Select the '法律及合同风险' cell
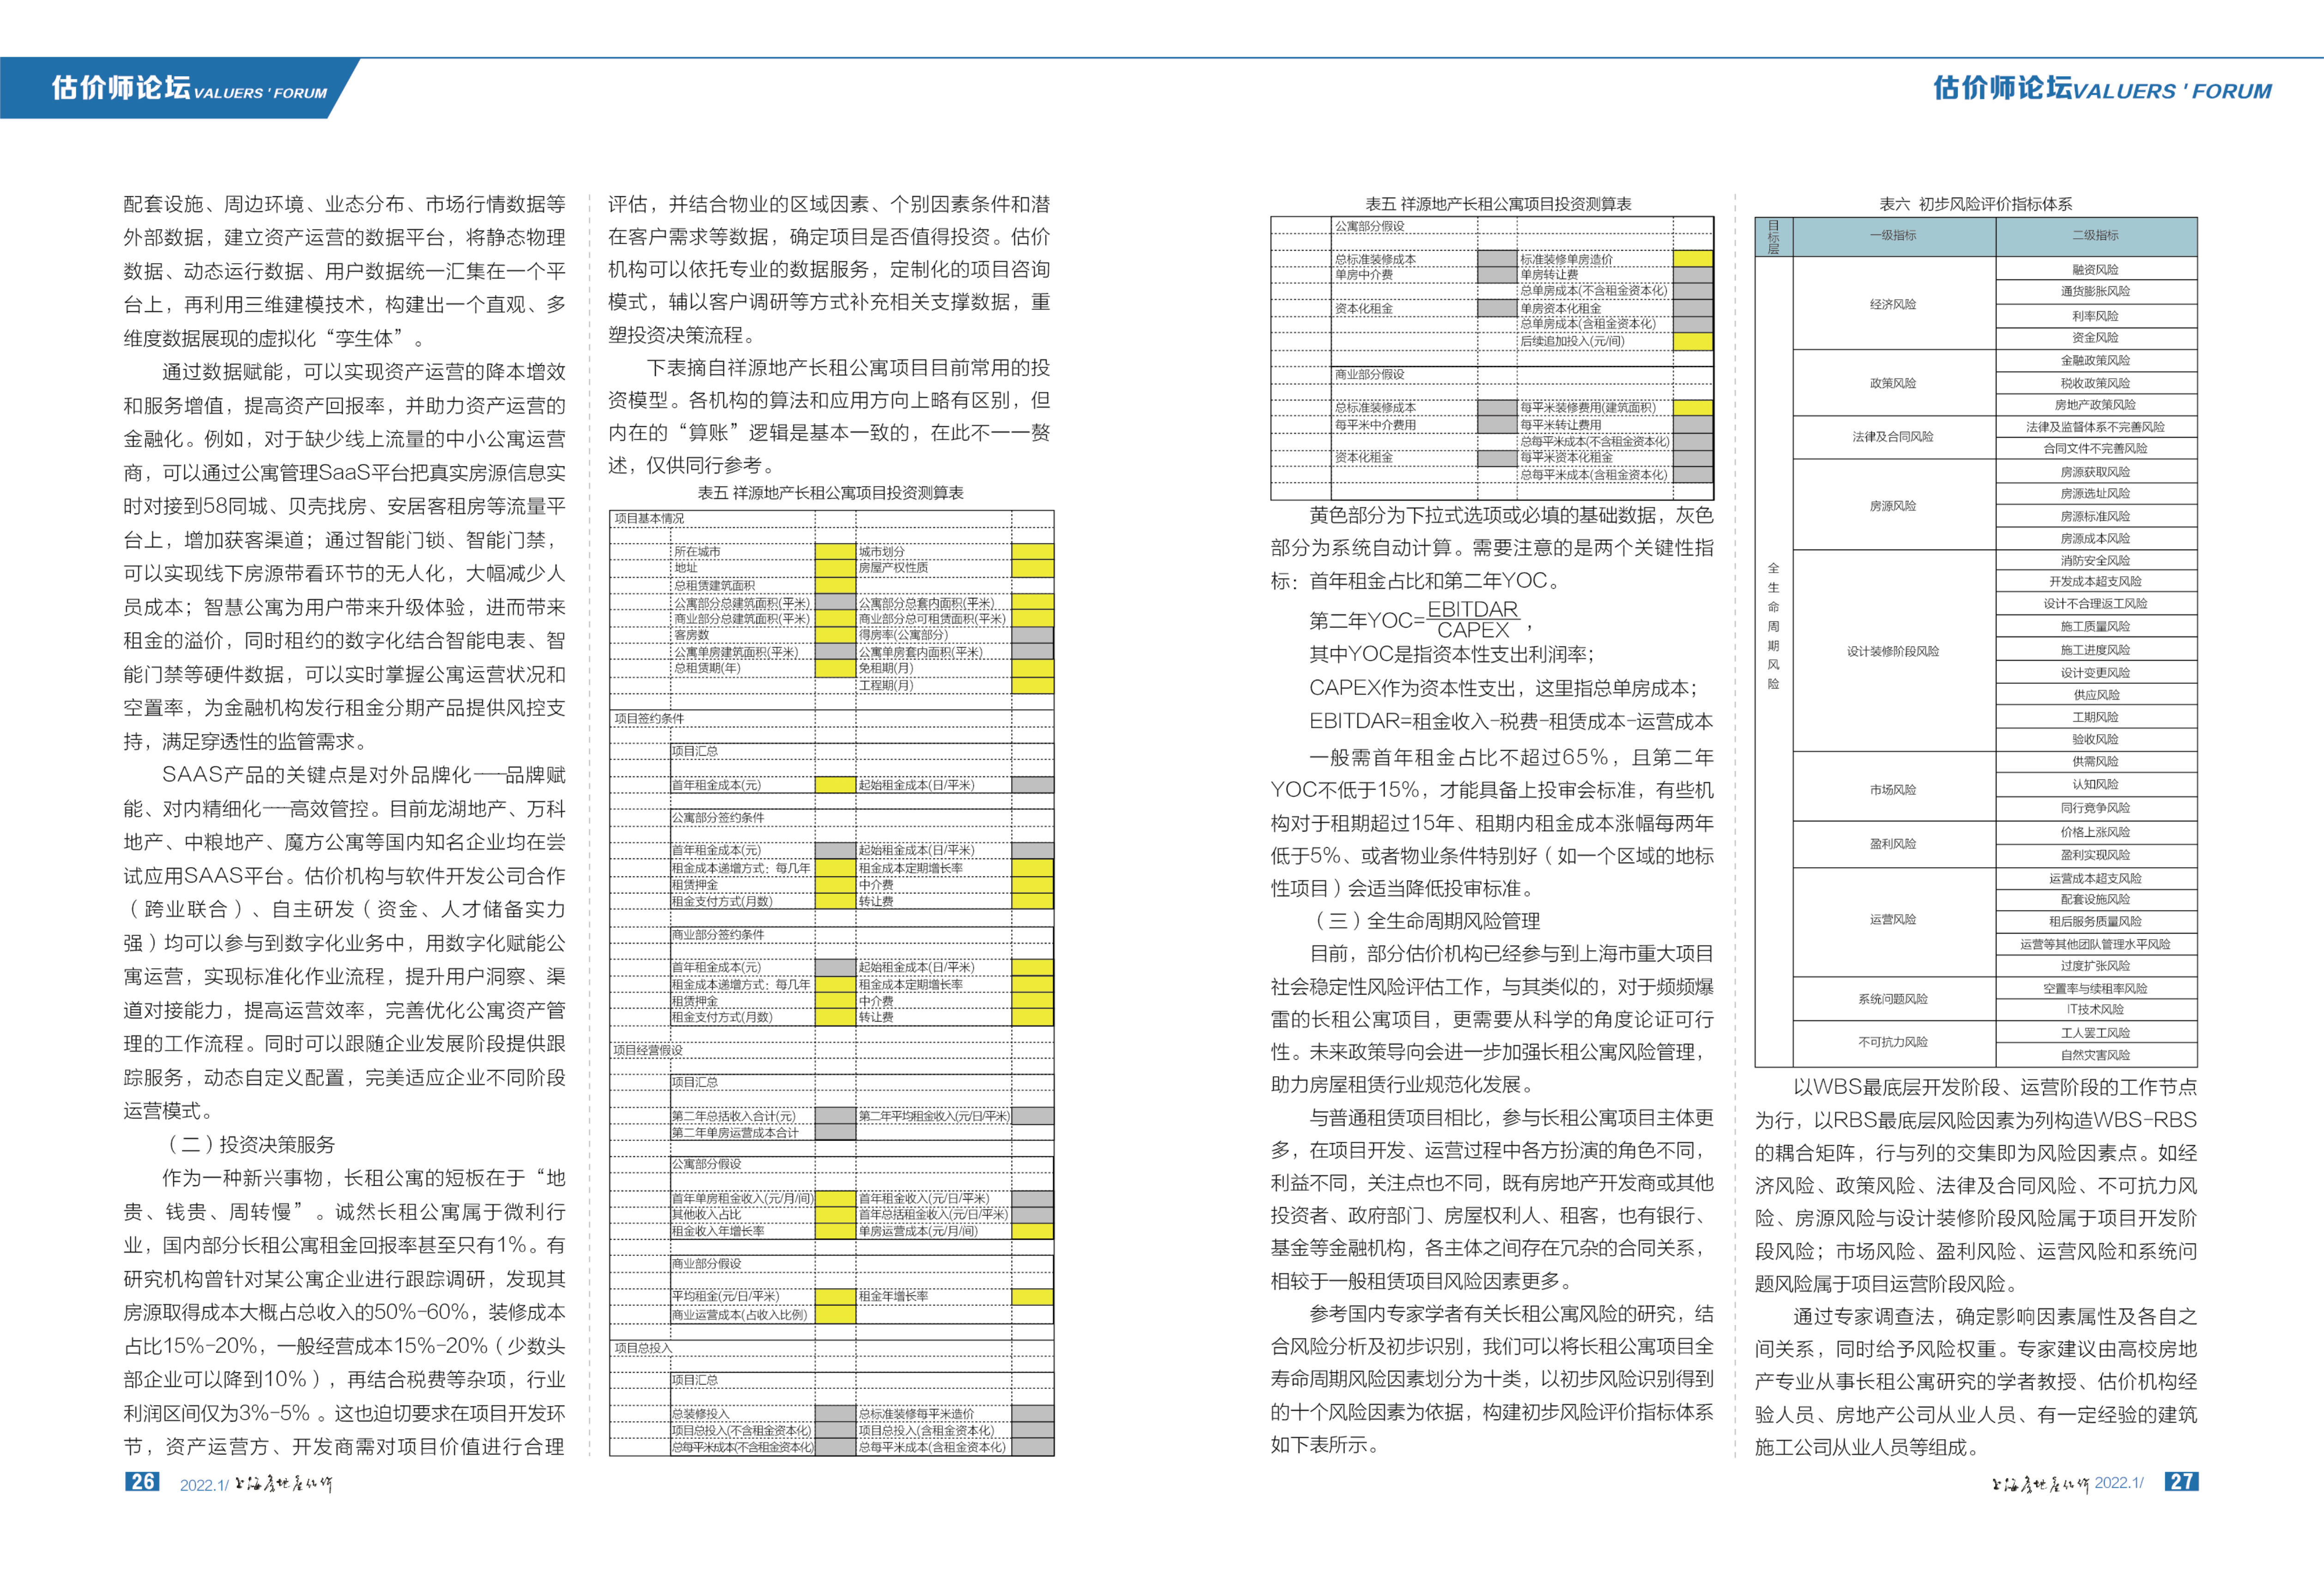Screen dimensions: 2324x1587 tap(1893, 437)
